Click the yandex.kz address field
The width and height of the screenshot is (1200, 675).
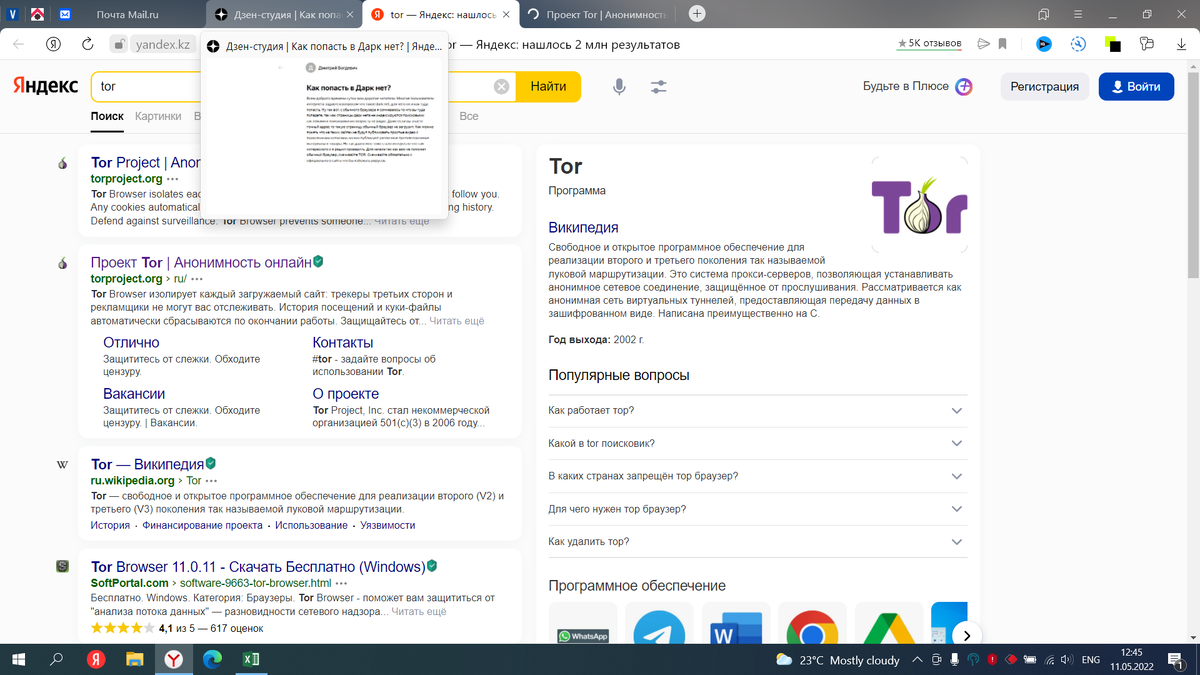pos(163,44)
